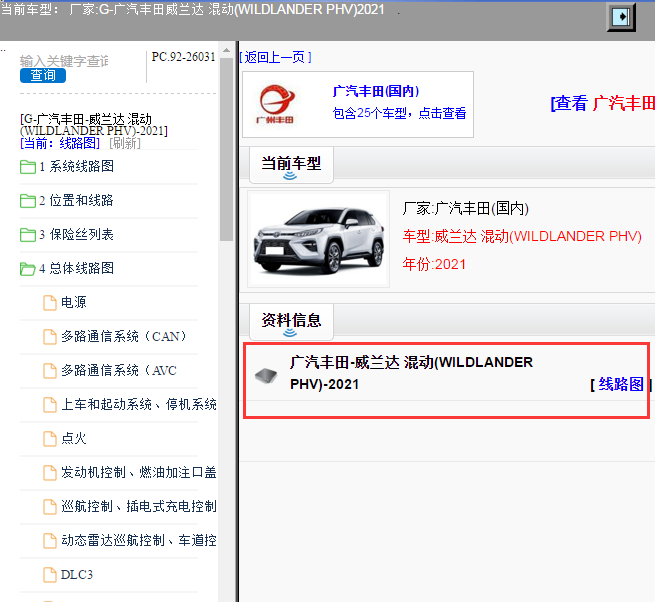Viewport: 655px width, 602px height.
Task: Click the 年份:2021 text
Action: [434, 264]
